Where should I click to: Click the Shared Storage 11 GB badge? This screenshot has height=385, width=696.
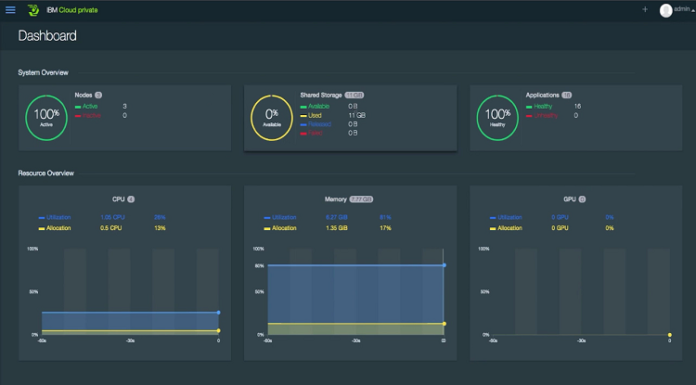click(x=354, y=95)
